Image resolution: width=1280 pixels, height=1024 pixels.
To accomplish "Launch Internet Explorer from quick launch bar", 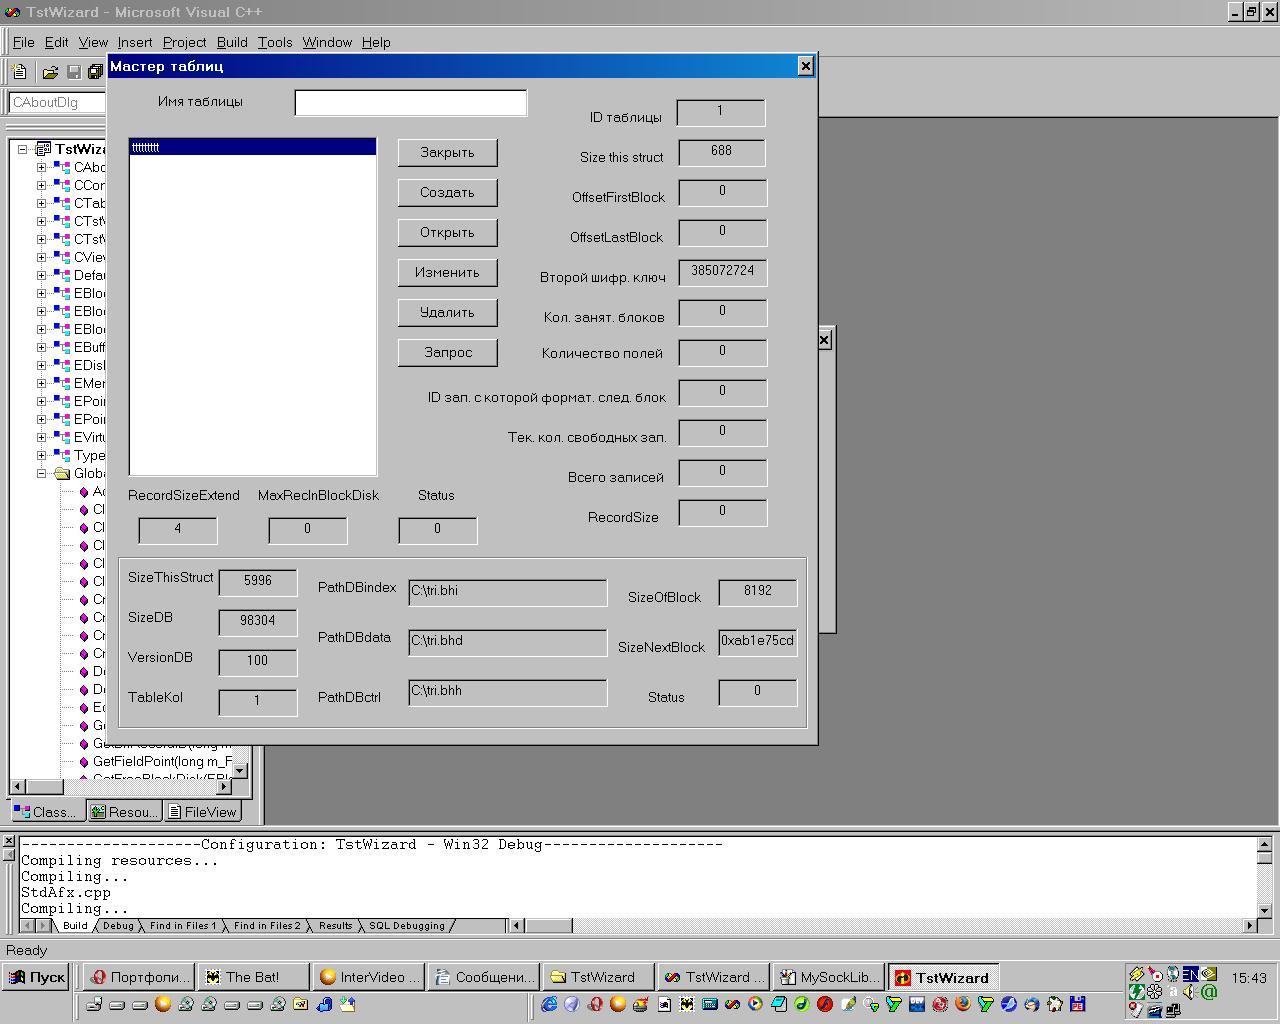I will (549, 1004).
